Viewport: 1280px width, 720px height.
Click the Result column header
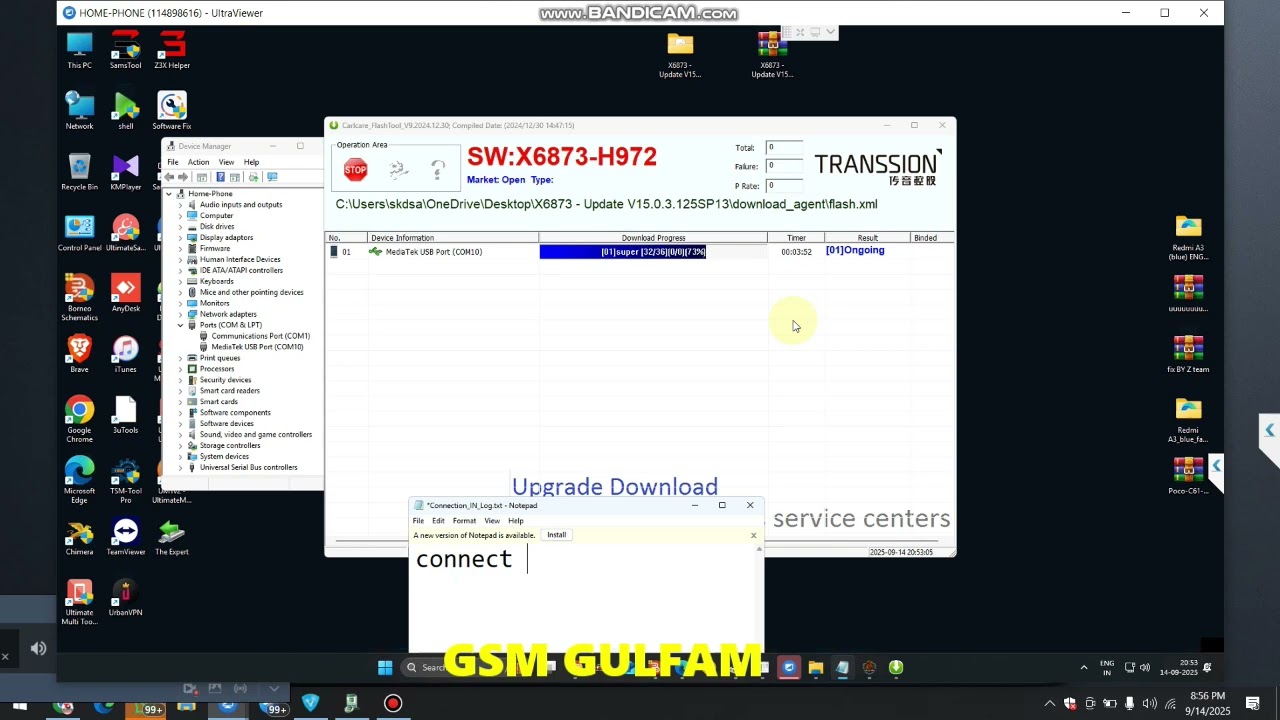(867, 238)
